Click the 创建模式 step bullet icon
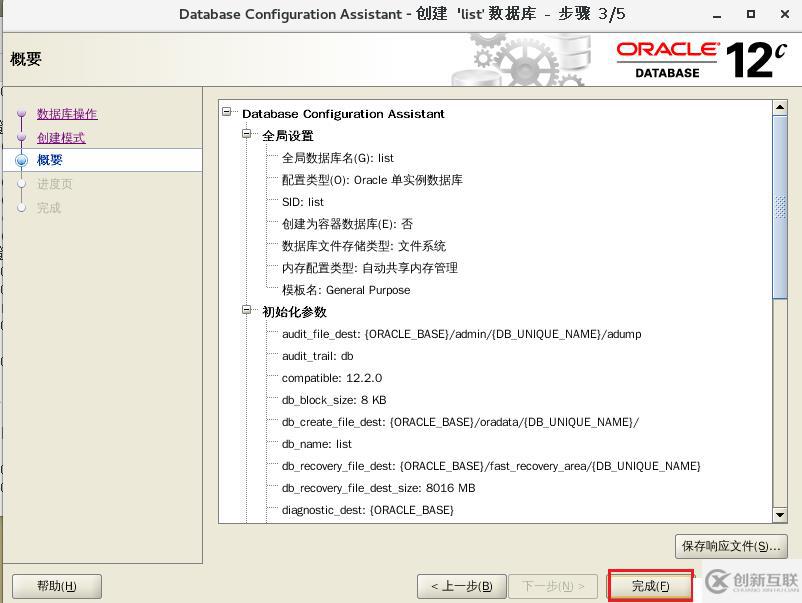 point(21,137)
